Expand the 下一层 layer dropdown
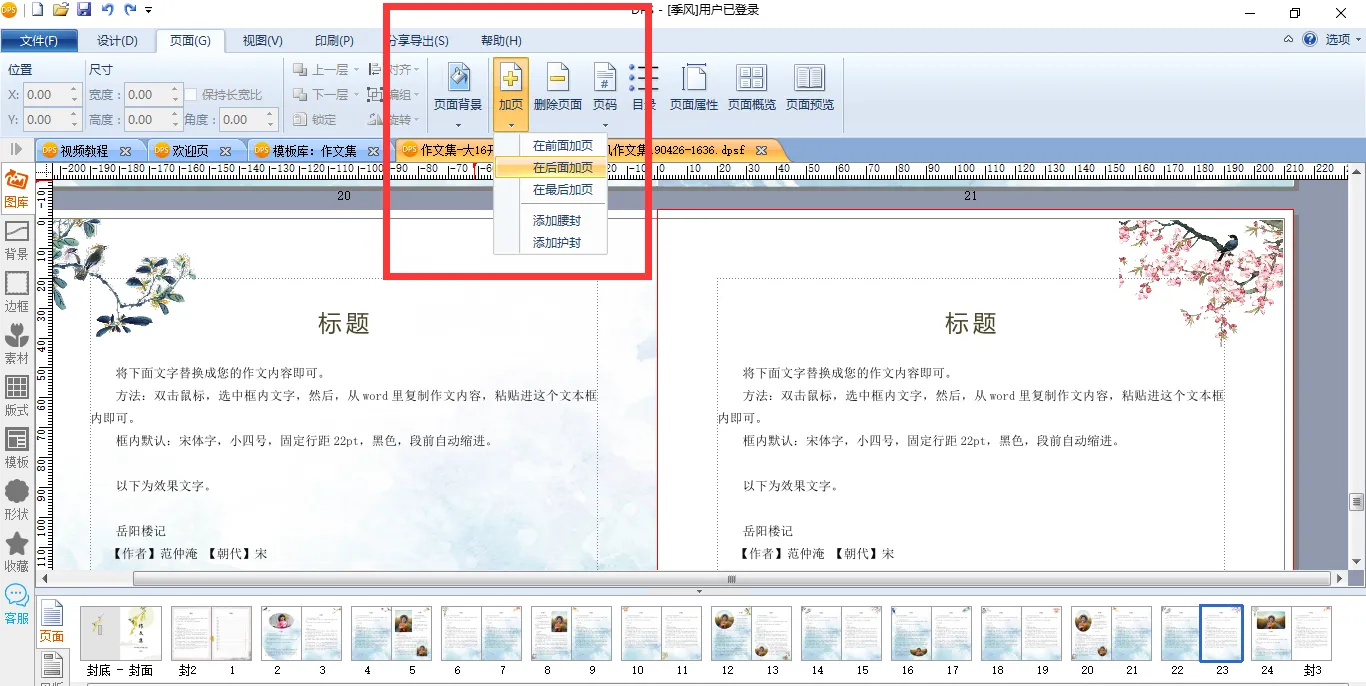Screen dimensions: 1366x686 tap(357, 95)
